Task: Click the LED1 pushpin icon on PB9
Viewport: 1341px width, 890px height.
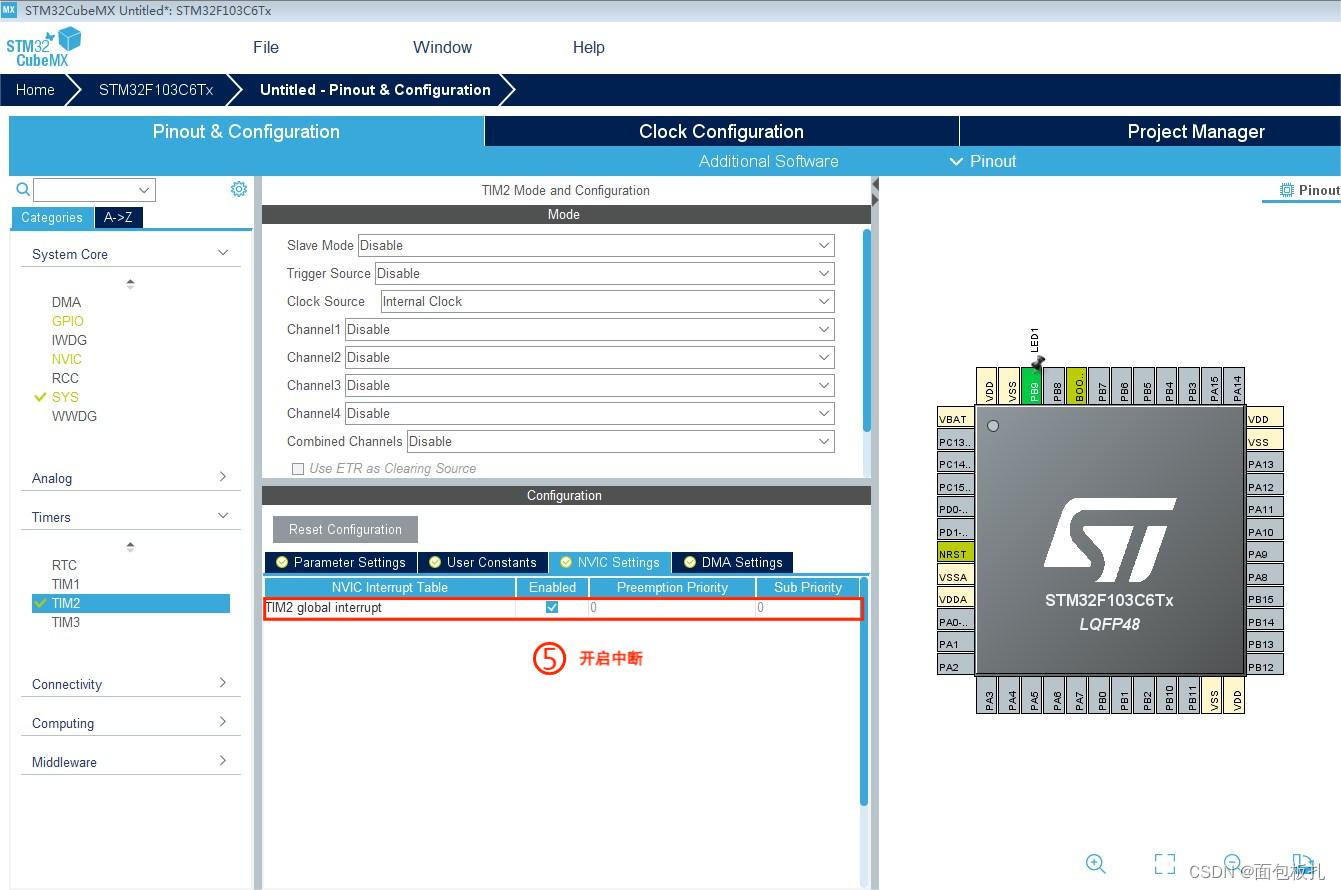Action: (1038, 363)
